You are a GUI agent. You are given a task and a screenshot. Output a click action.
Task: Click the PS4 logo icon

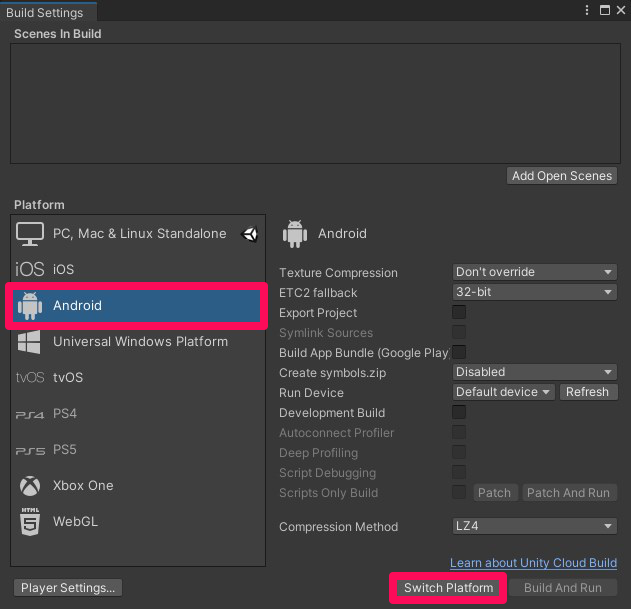(x=30, y=414)
